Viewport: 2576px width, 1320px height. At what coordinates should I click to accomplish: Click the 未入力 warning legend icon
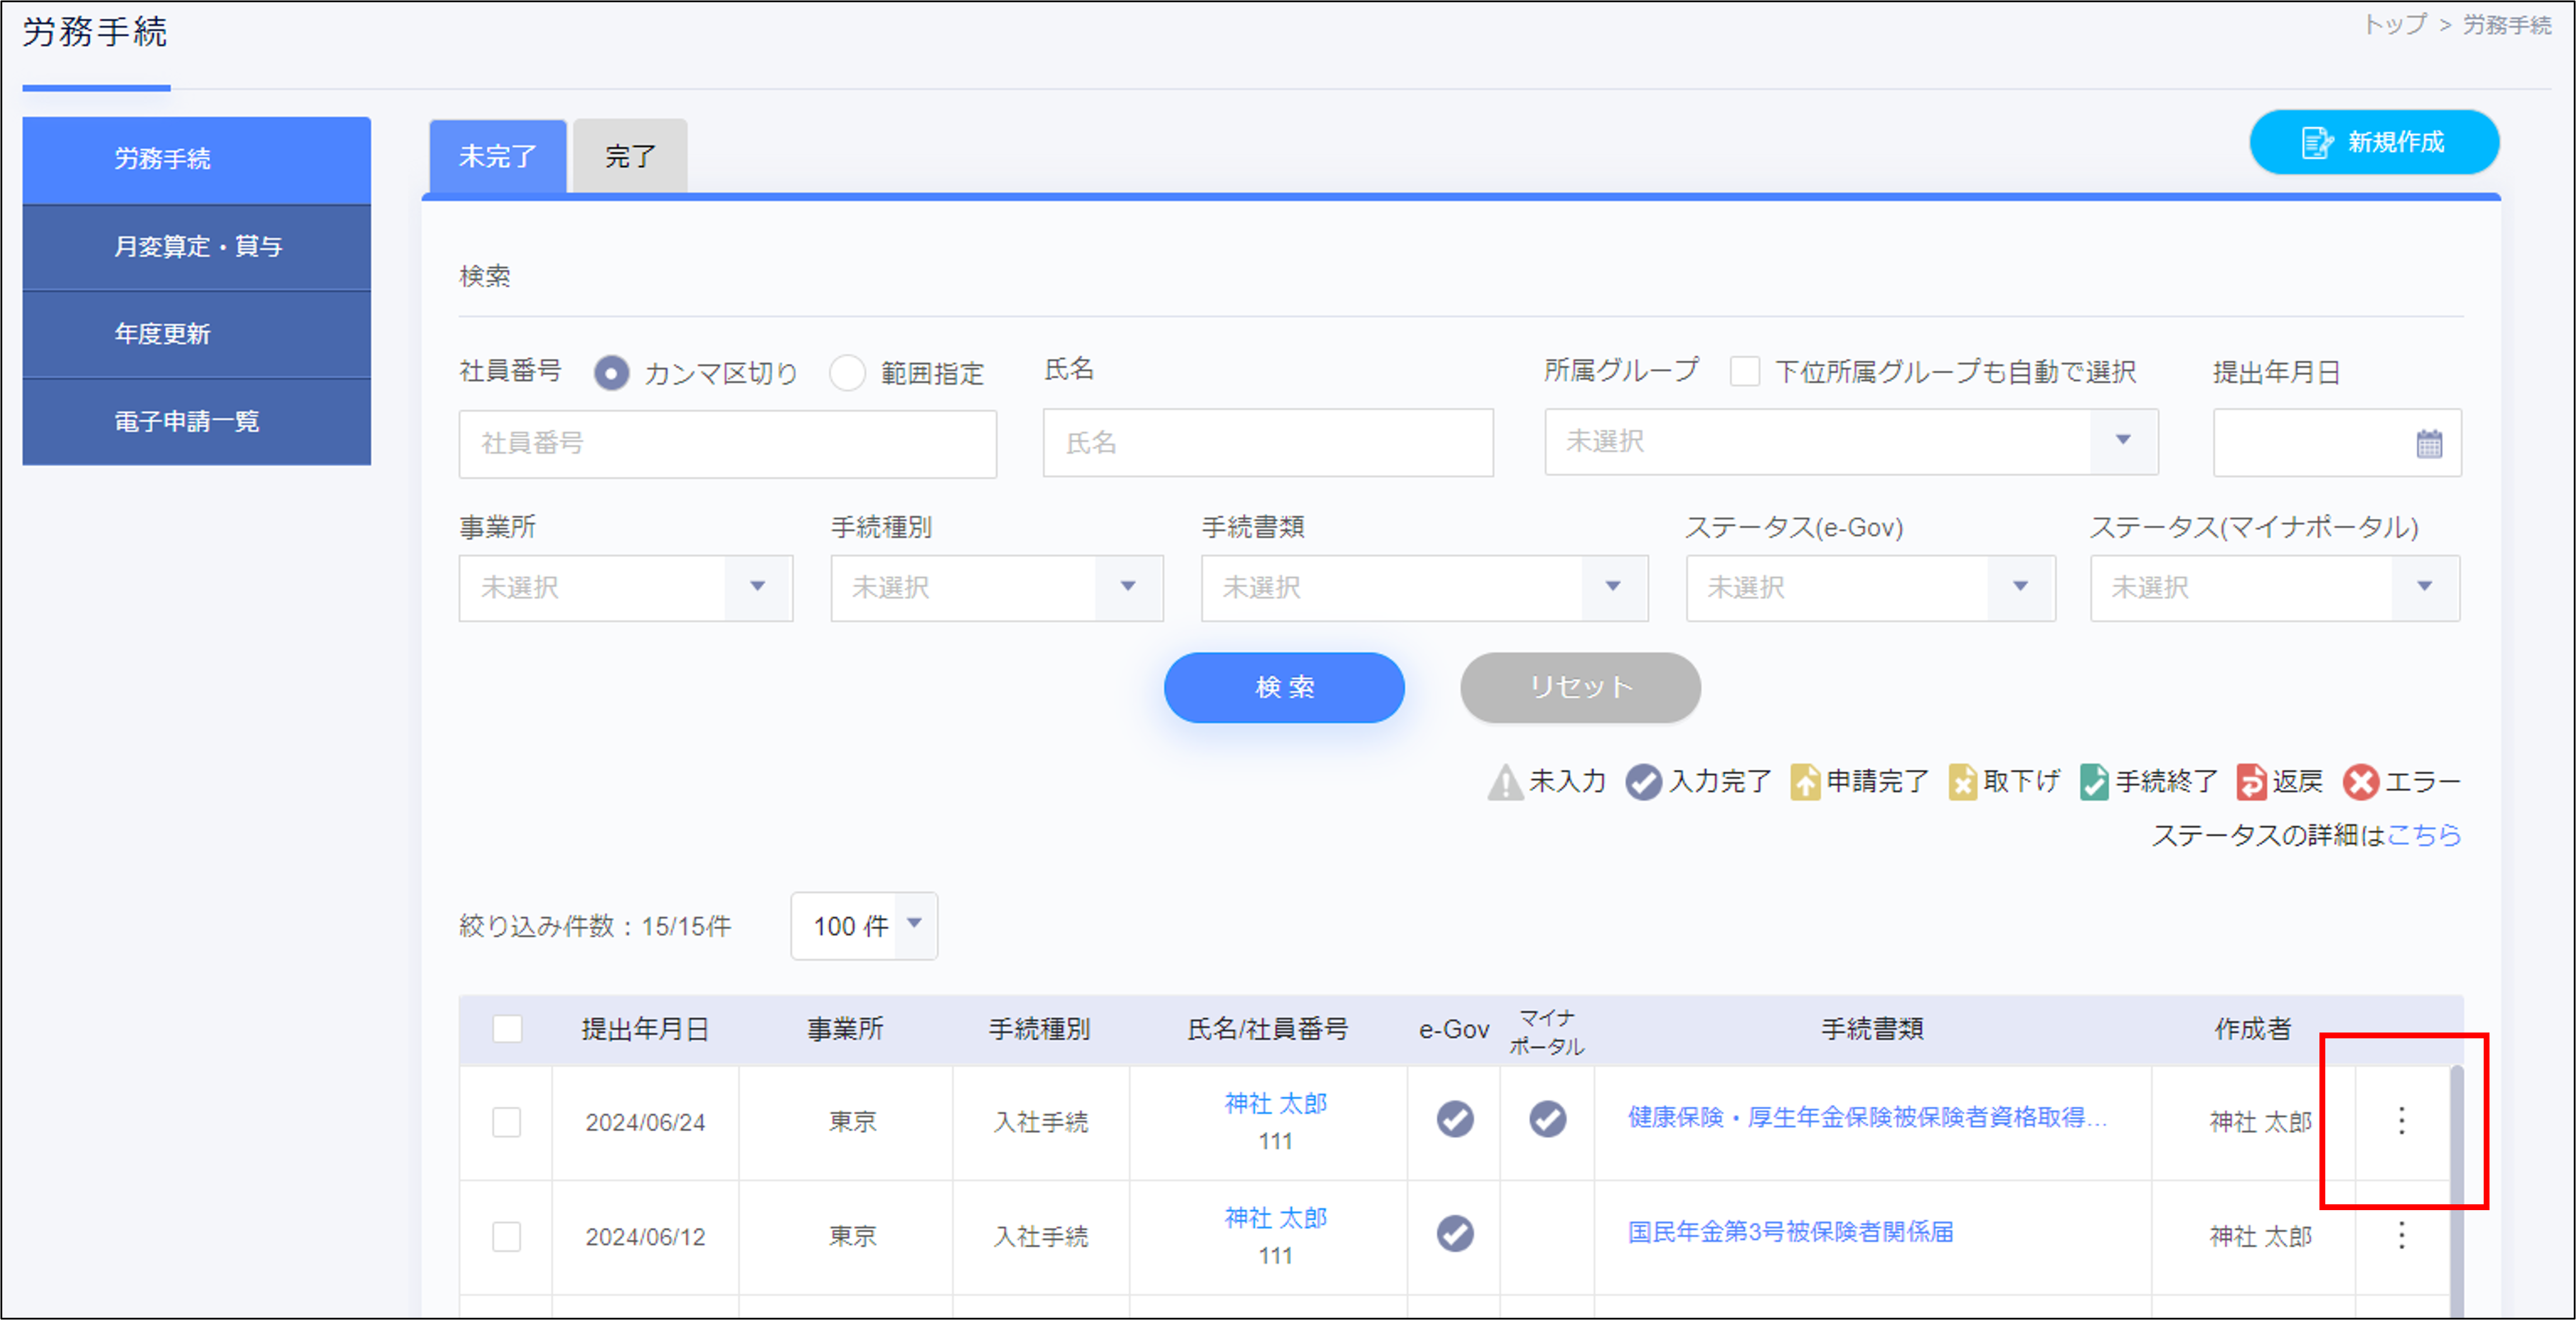[1505, 782]
